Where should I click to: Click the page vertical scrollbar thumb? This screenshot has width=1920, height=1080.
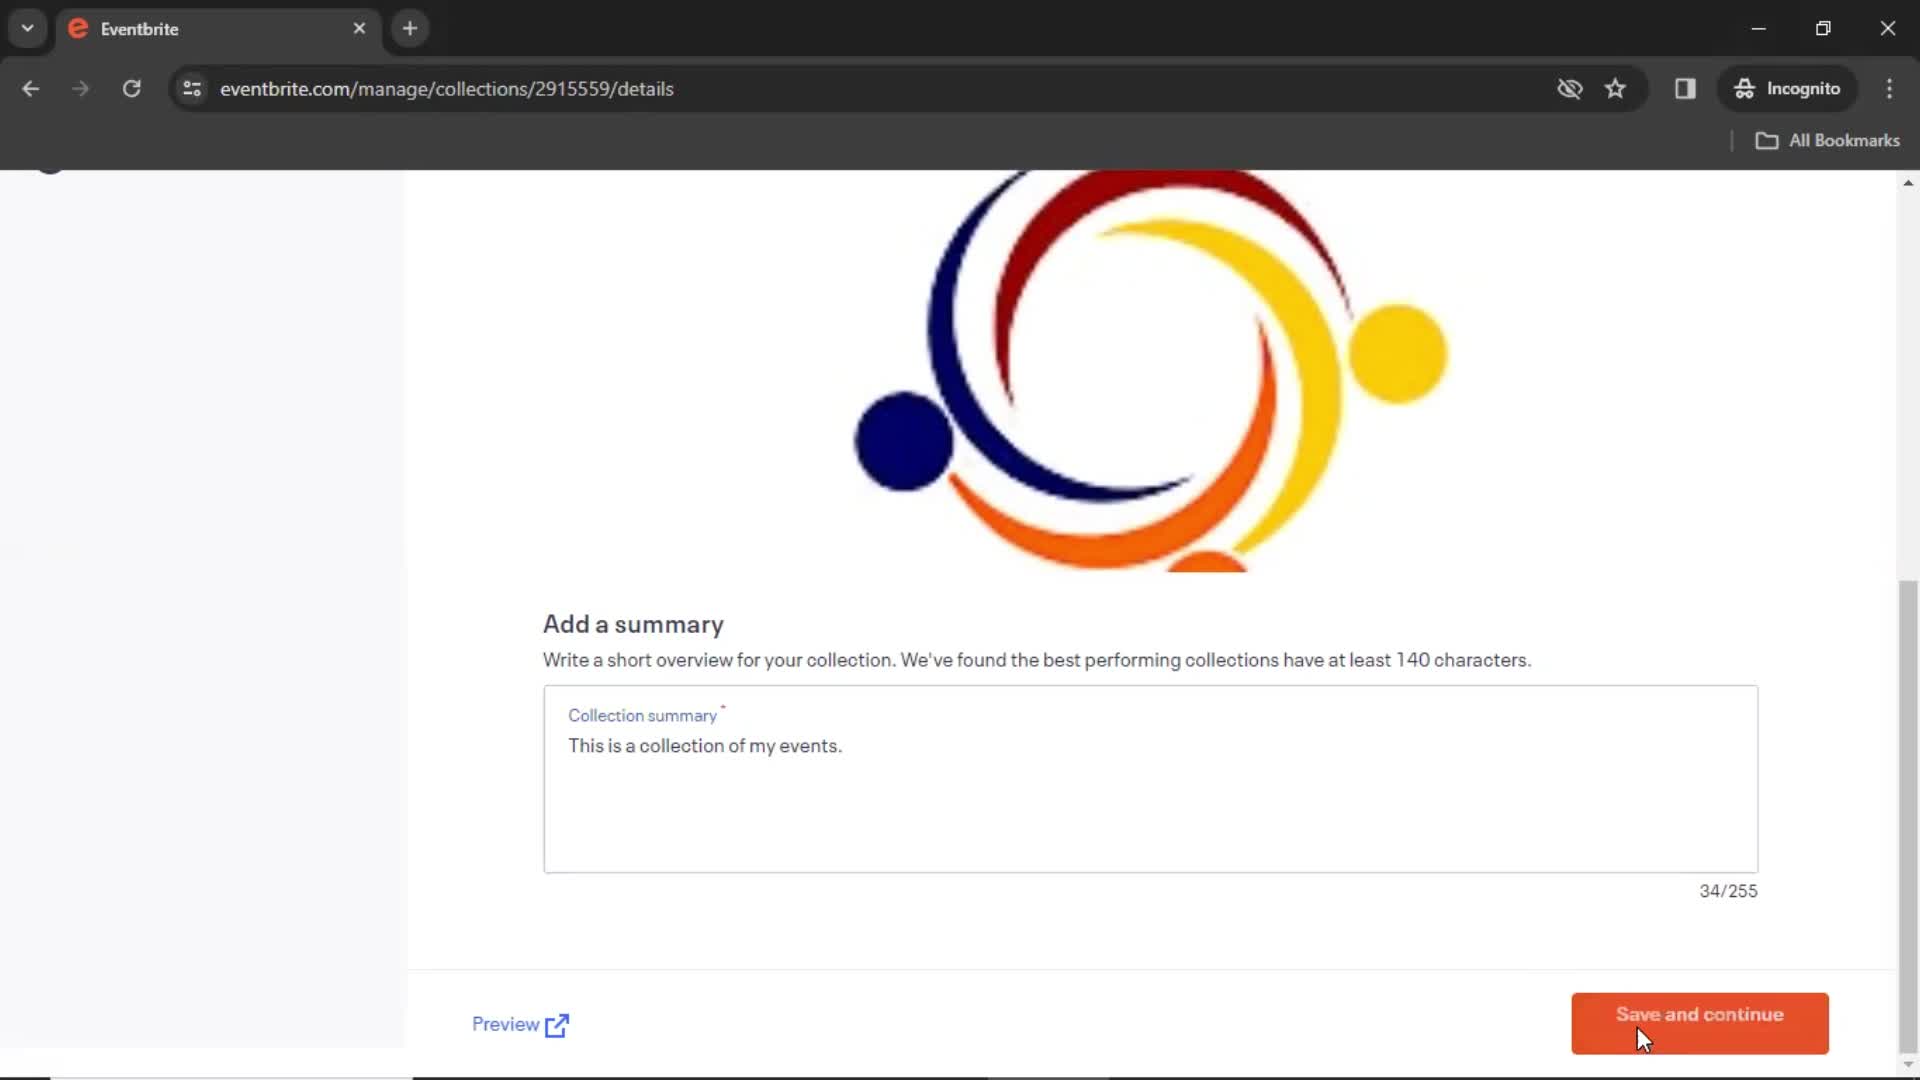point(1908,815)
